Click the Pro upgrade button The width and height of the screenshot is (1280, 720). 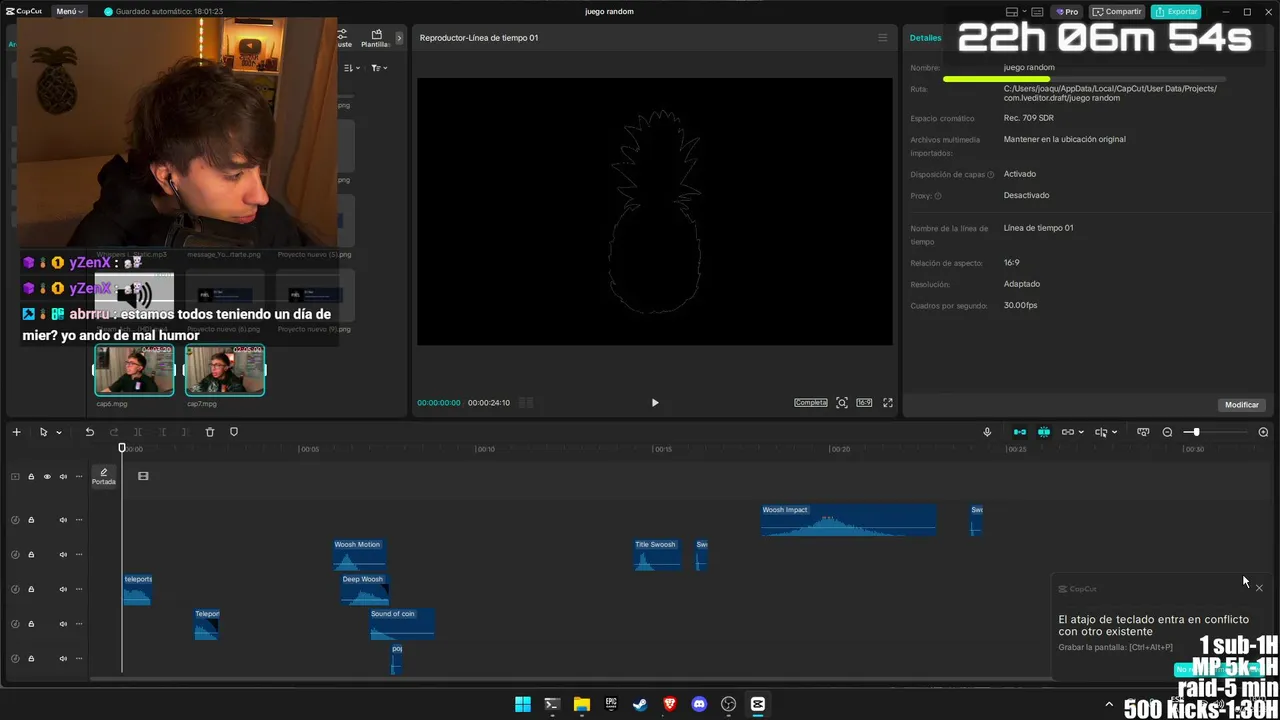[1066, 12]
